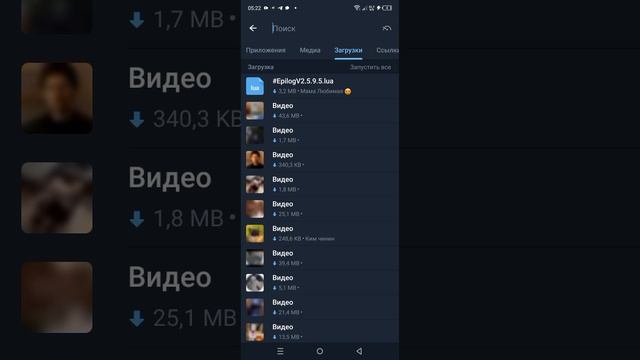Tap the back arrow next to search
The image size is (640, 360).
[253, 28]
